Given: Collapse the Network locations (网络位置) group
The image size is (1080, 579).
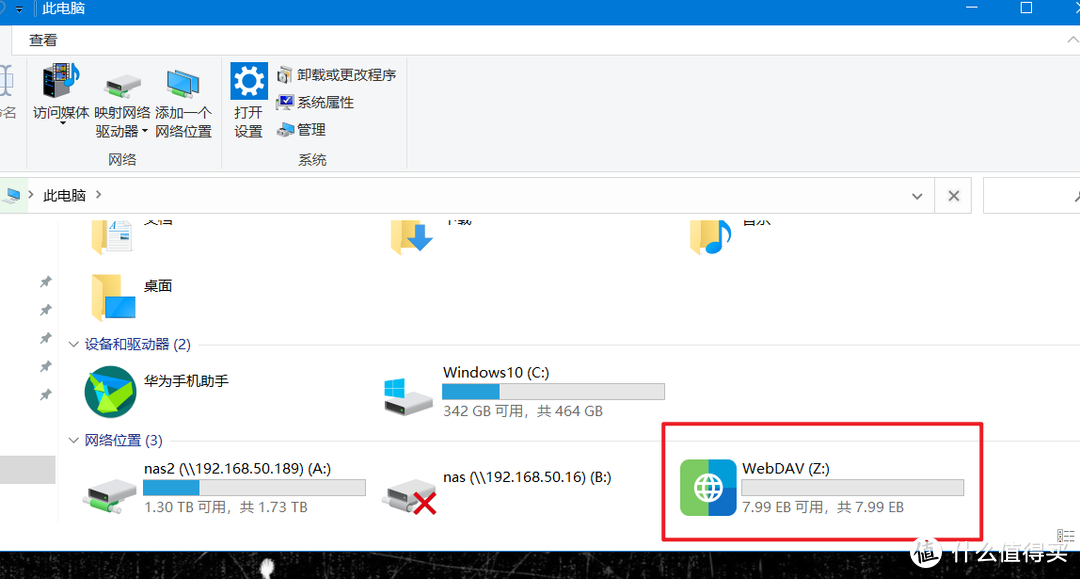Looking at the screenshot, I should coord(74,441).
